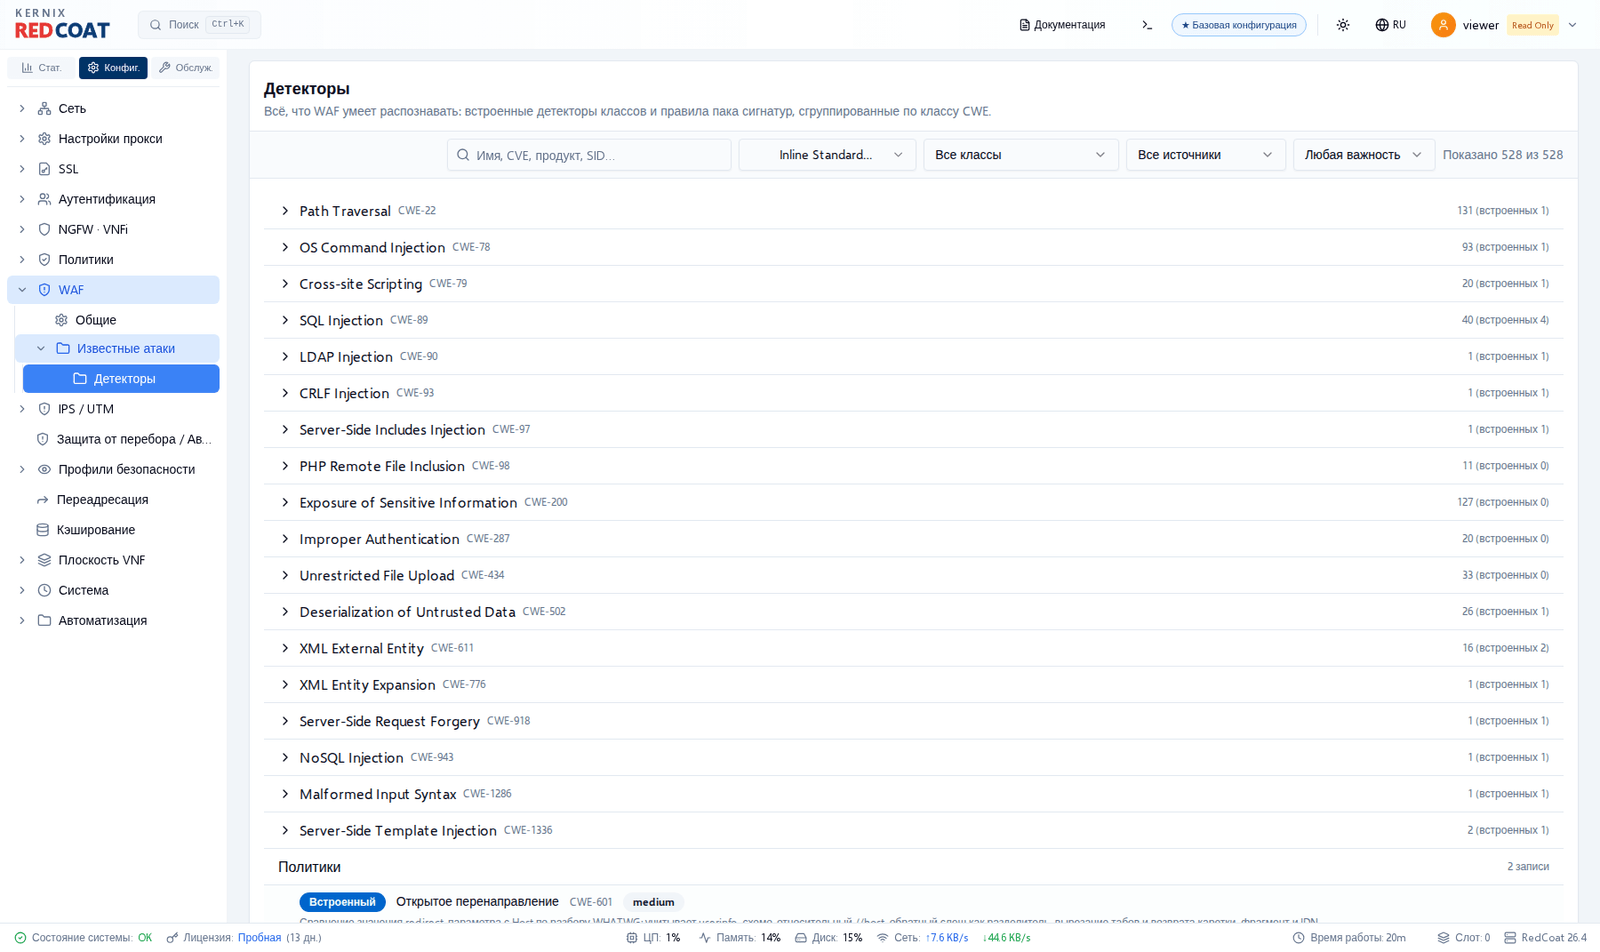This screenshot has height=952, width=1600.
Task: Click the Пробная license link
Action: coord(259,938)
